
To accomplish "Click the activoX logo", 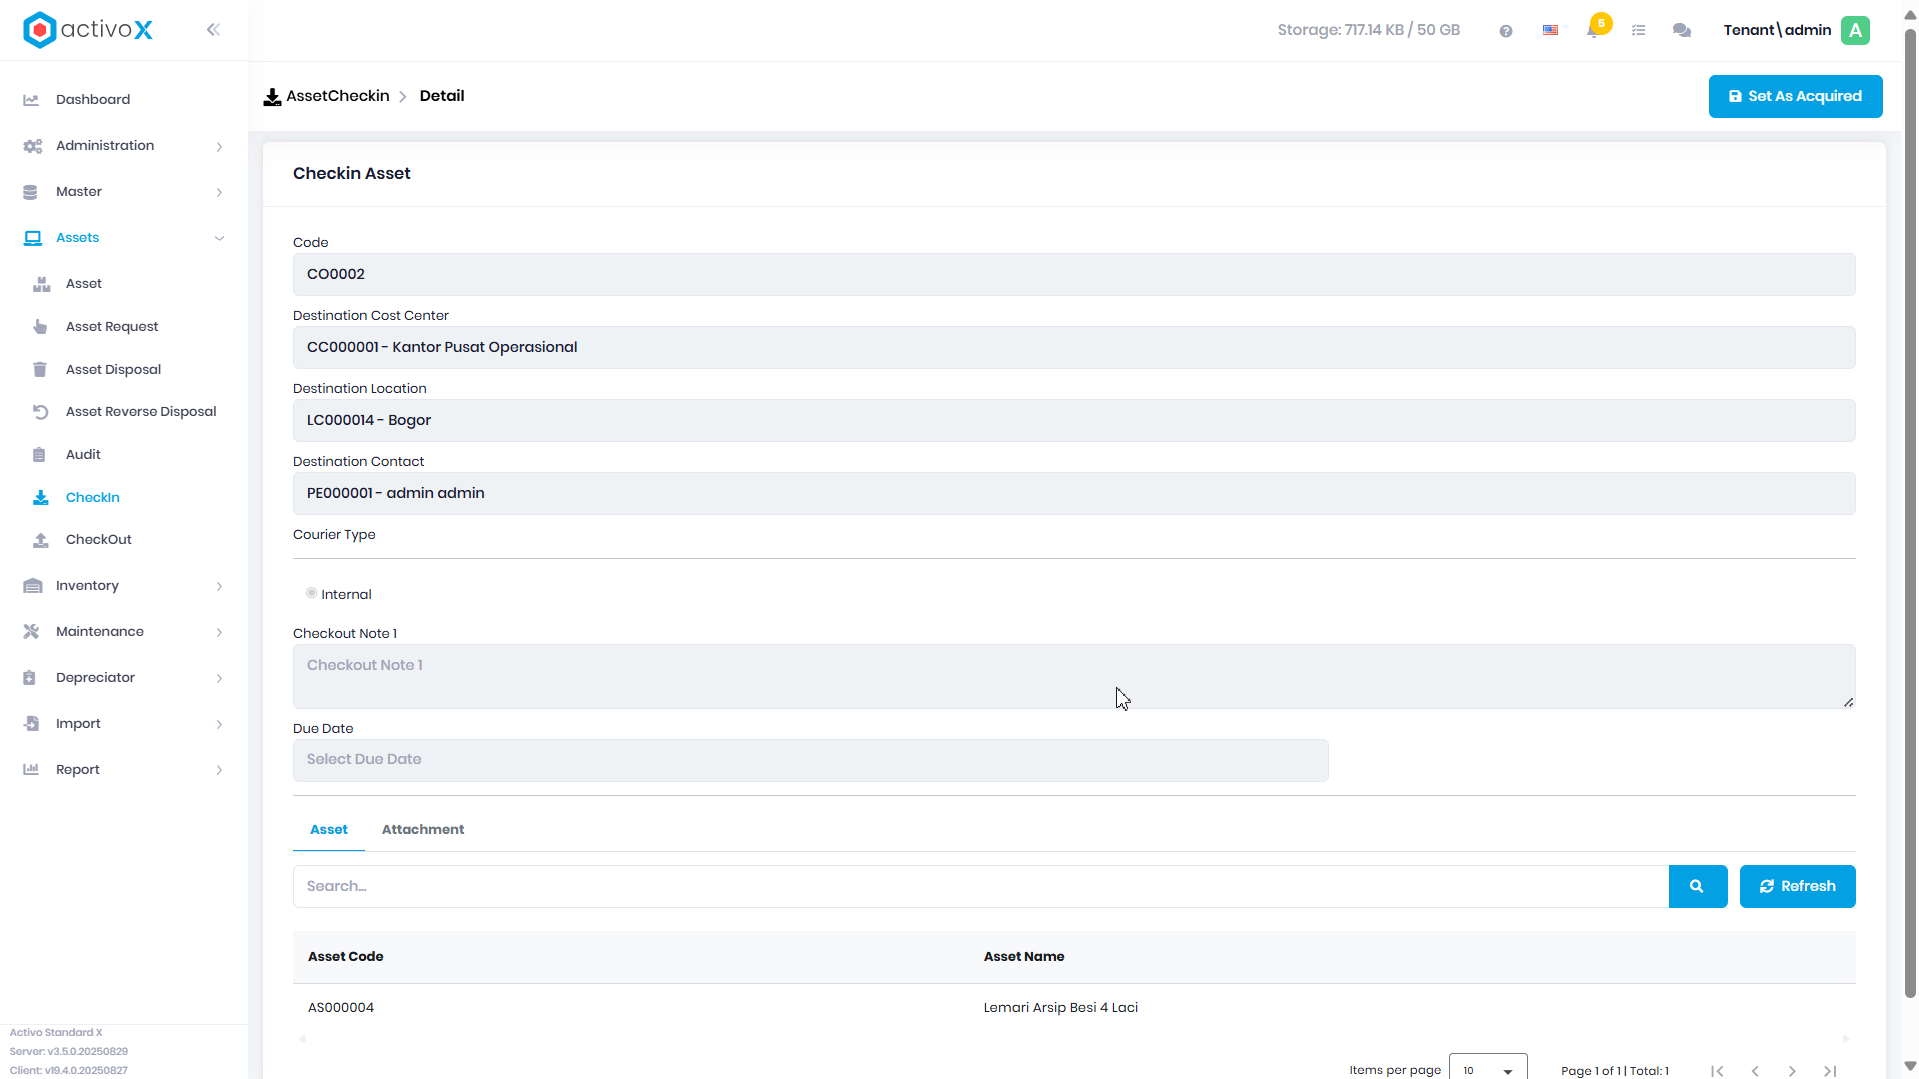I will [x=88, y=30].
